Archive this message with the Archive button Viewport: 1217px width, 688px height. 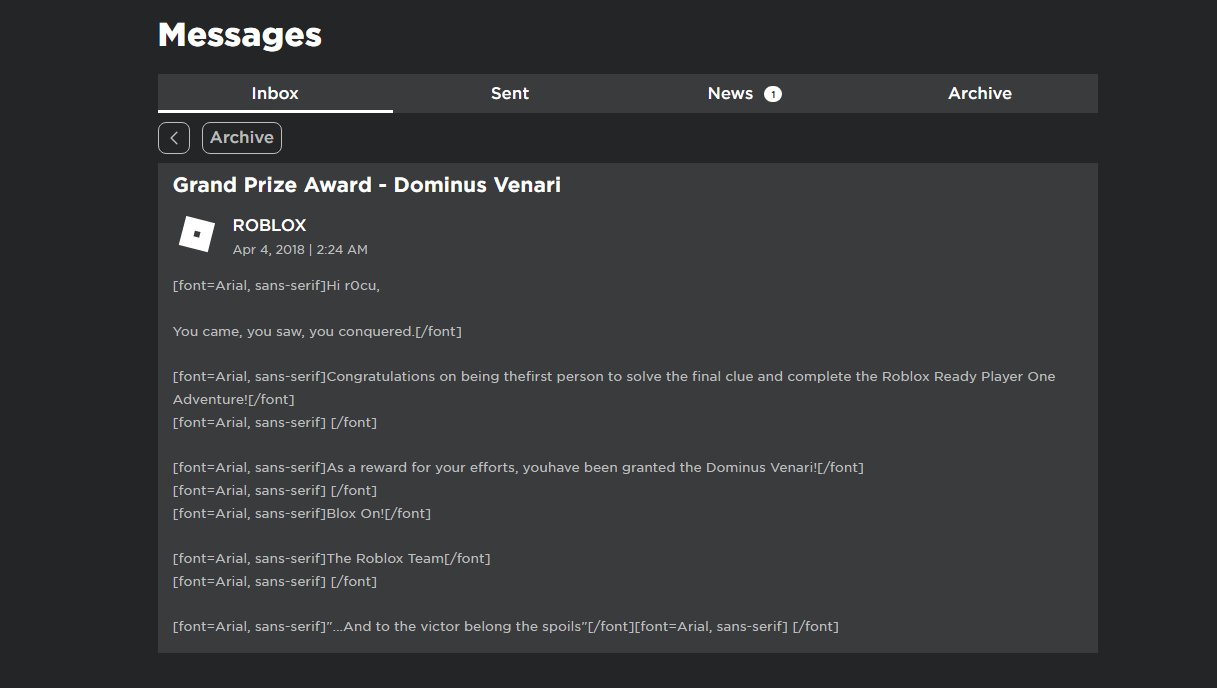click(x=242, y=138)
